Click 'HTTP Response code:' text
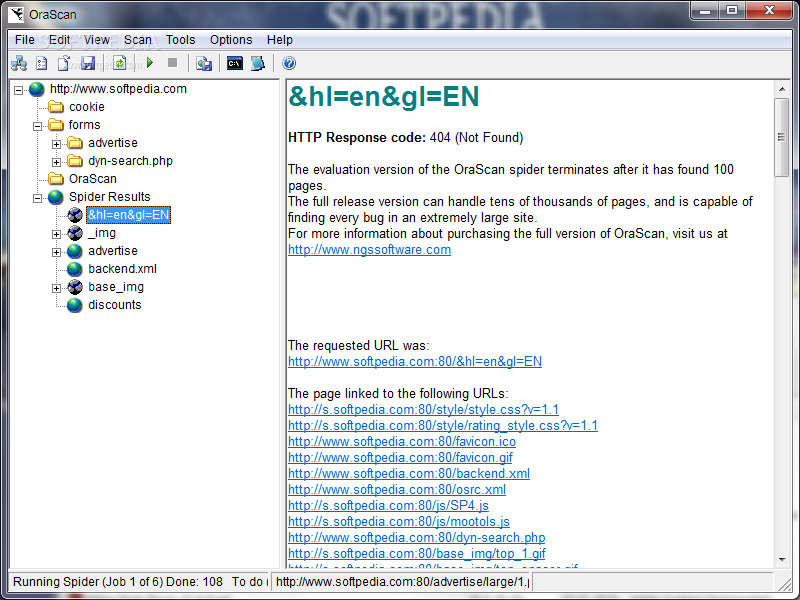This screenshot has height=600, width=800. pyautogui.click(x=357, y=138)
